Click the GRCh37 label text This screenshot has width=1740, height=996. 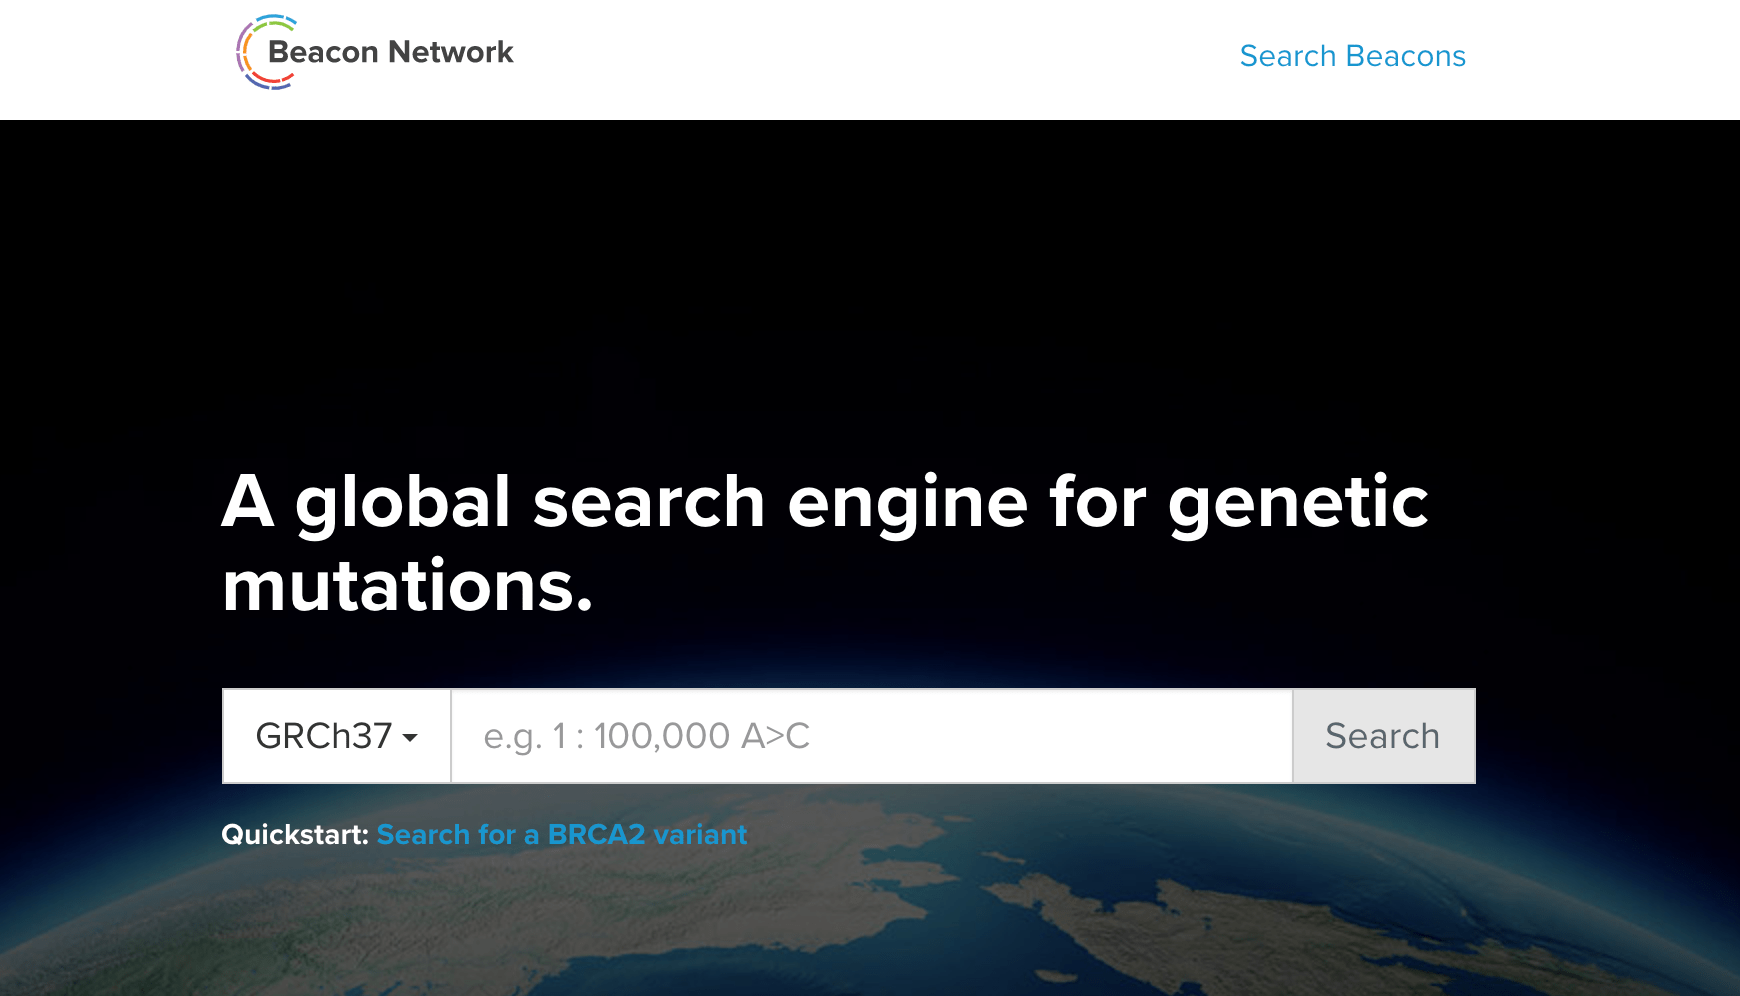click(x=323, y=736)
